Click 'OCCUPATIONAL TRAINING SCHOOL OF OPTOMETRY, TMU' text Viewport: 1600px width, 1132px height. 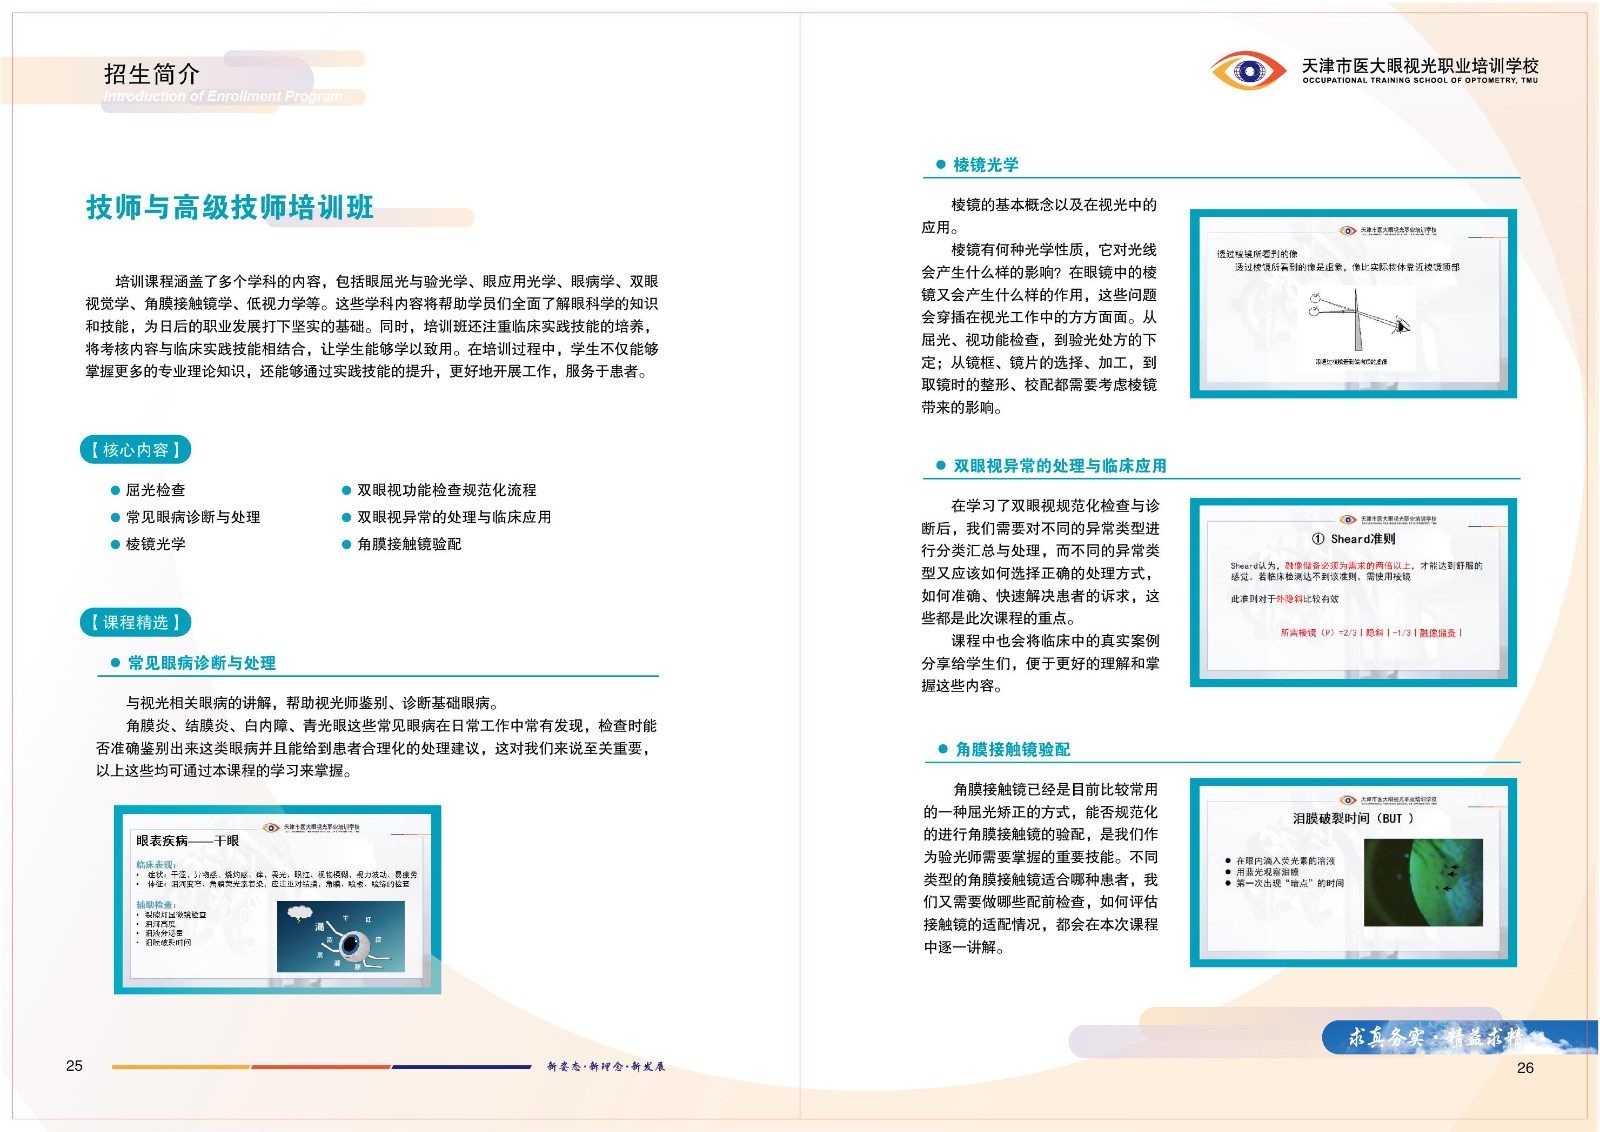(1420, 80)
